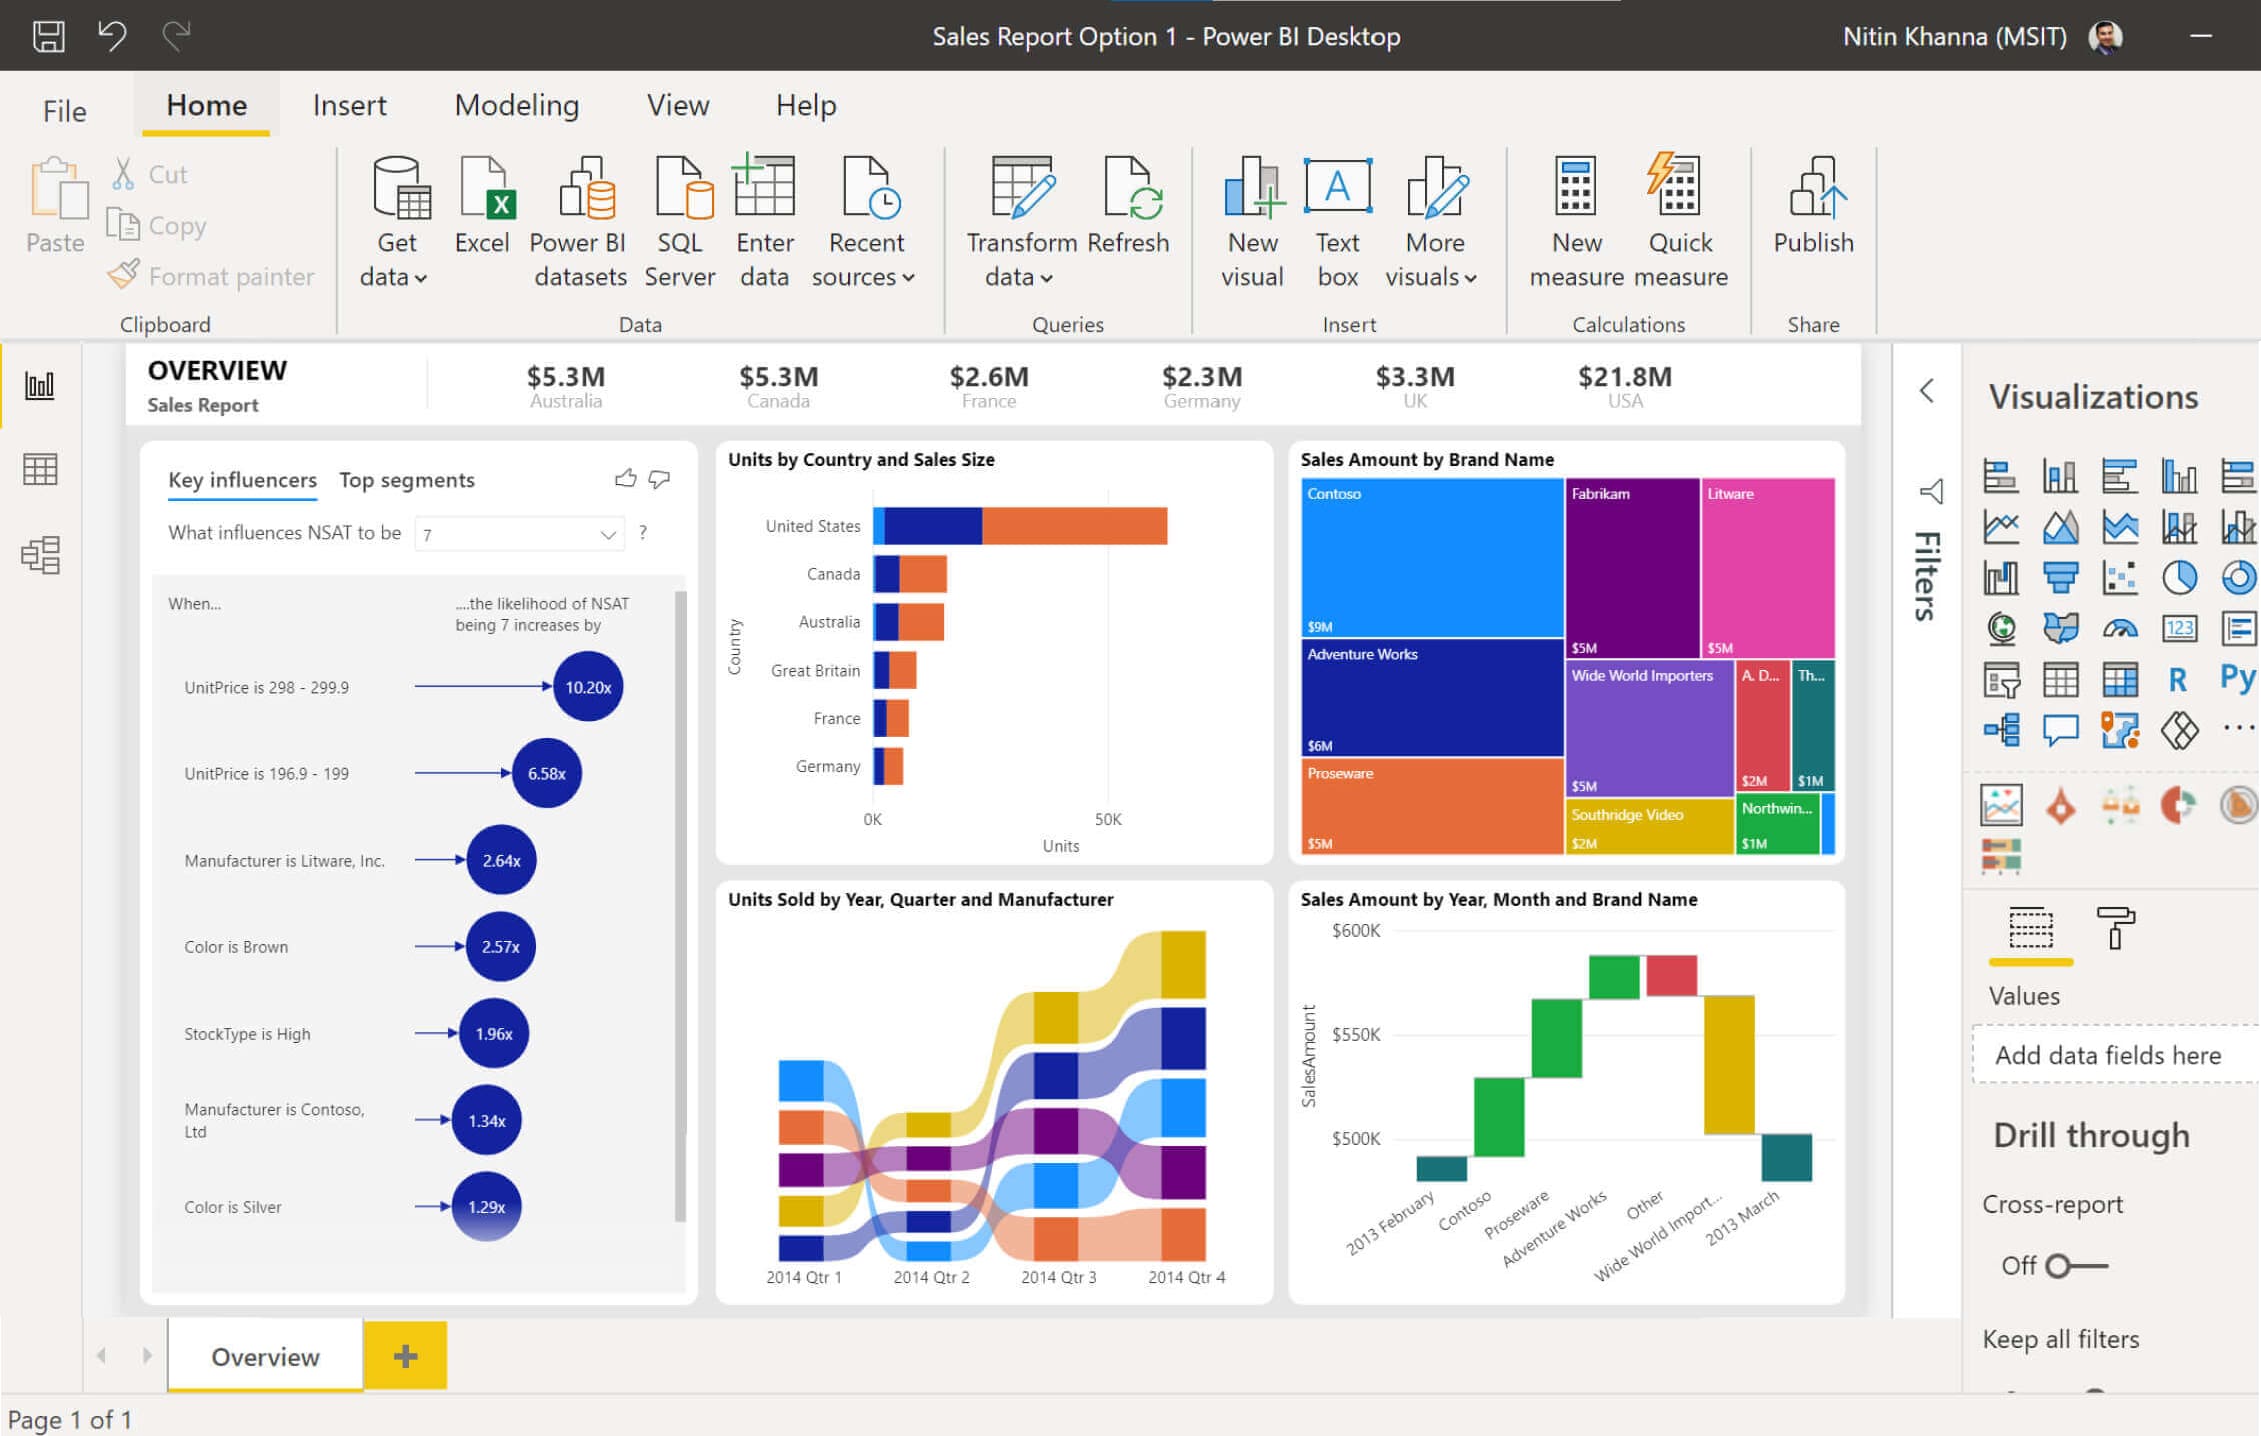
Task: Switch to the Top segments tab
Action: (405, 478)
